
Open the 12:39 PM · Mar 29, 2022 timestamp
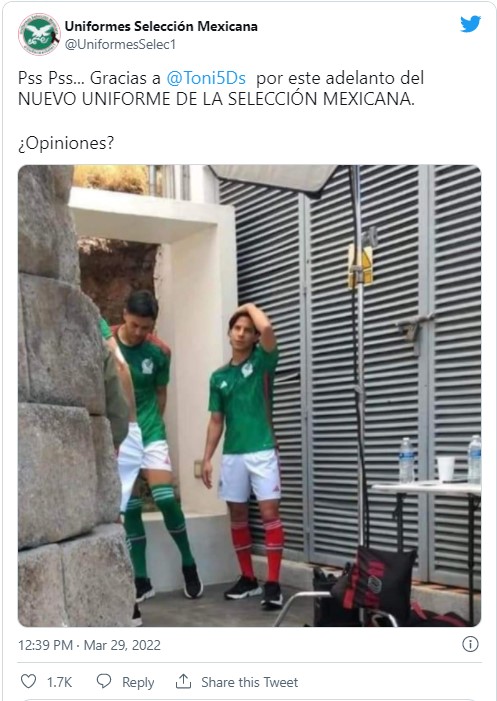coord(89,645)
